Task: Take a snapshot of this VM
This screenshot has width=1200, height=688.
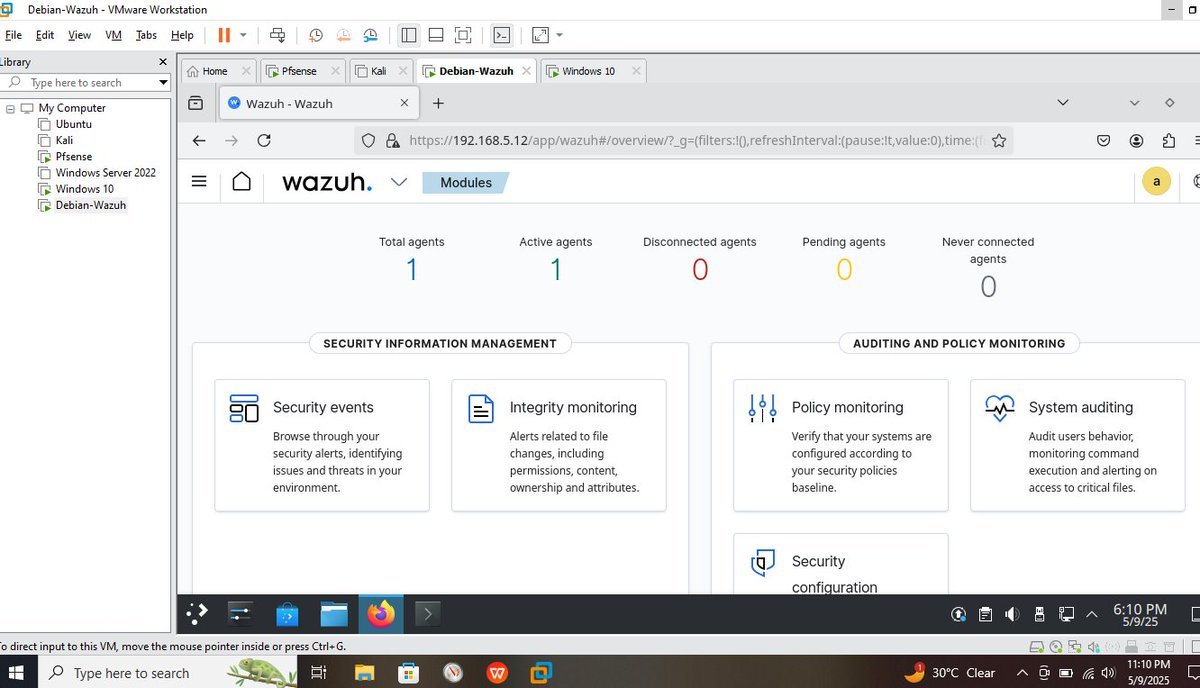Action: click(x=316, y=35)
